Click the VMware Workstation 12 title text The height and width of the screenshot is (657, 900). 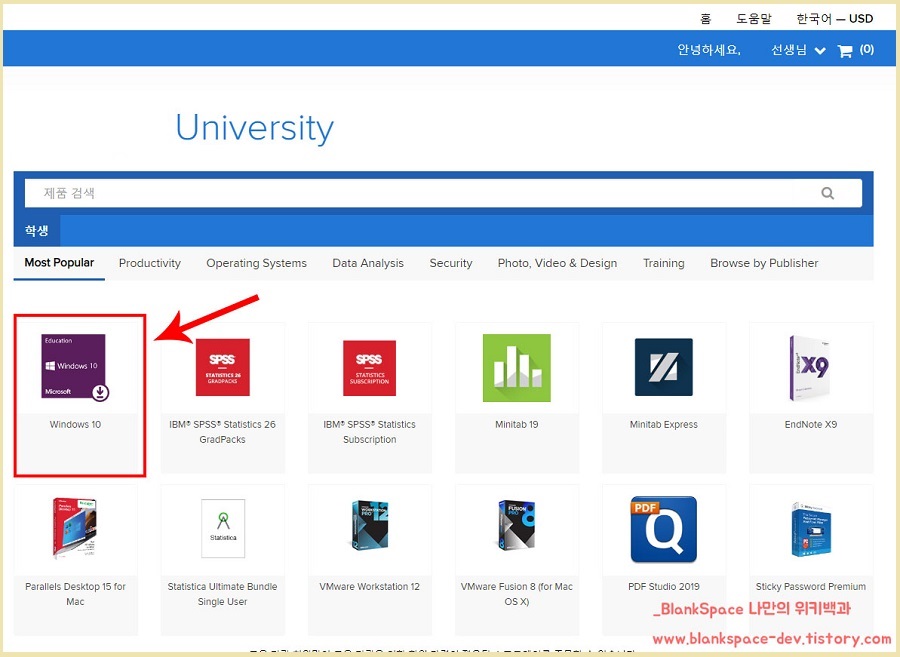tap(370, 586)
